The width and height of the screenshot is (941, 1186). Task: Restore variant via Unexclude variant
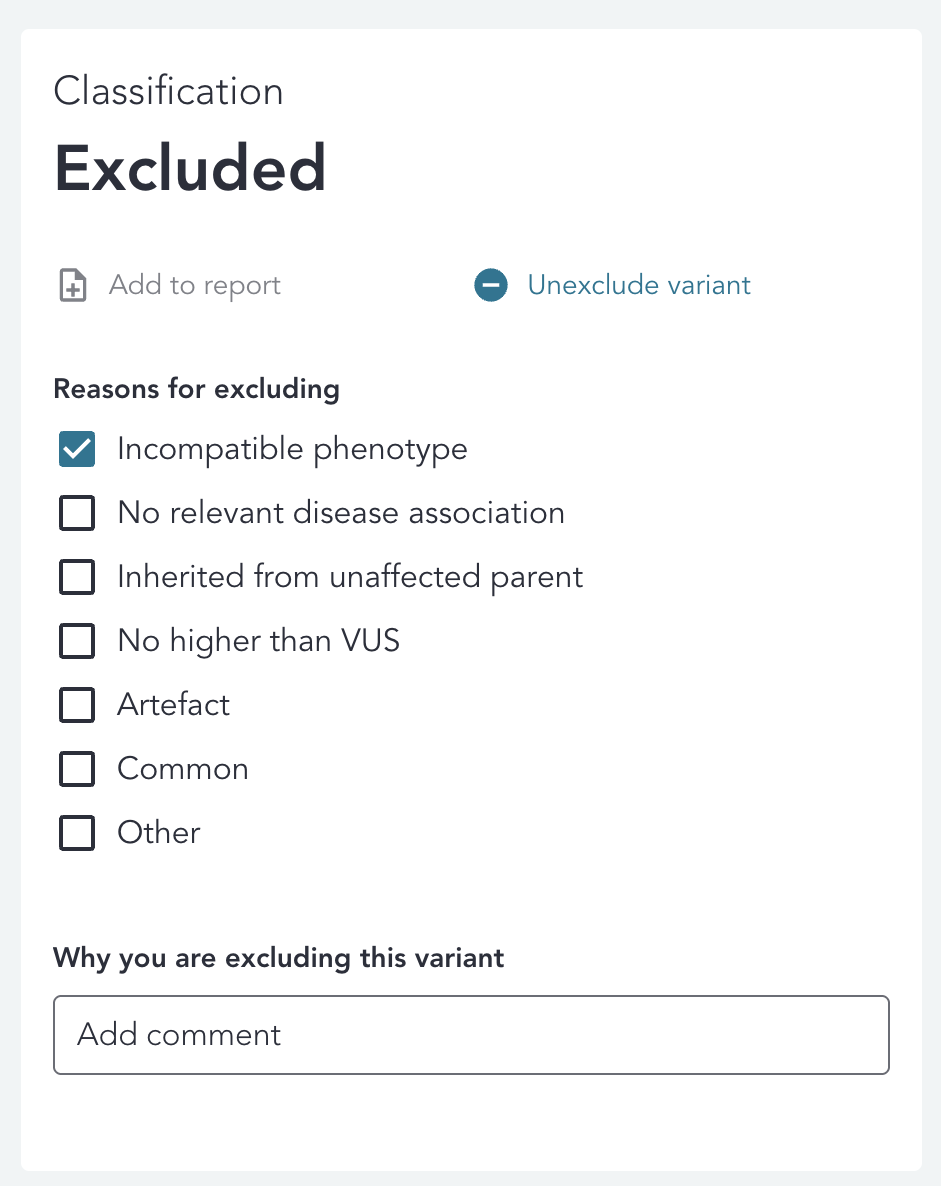(639, 285)
